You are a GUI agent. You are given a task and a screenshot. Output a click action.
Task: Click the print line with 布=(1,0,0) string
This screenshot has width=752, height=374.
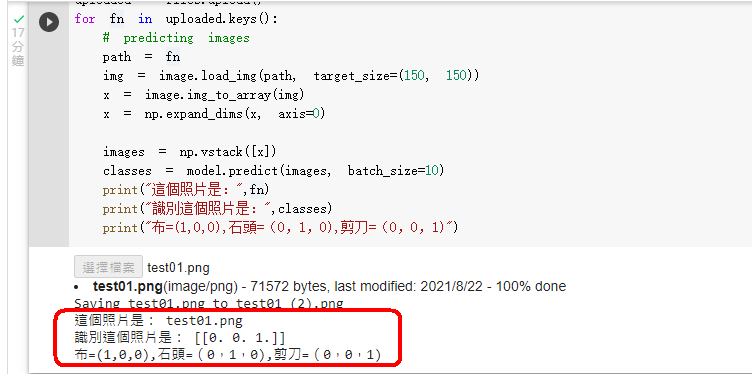(x=281, y=227)
